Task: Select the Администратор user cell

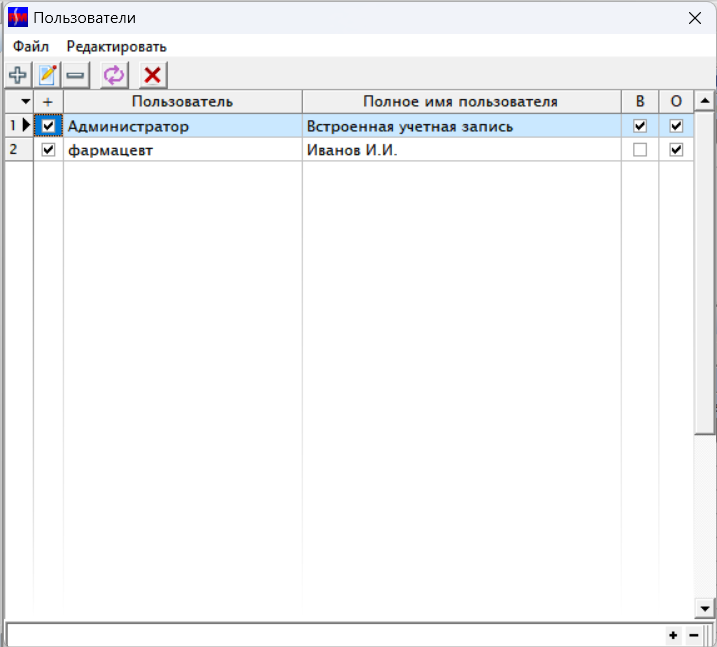Action: 182,126
